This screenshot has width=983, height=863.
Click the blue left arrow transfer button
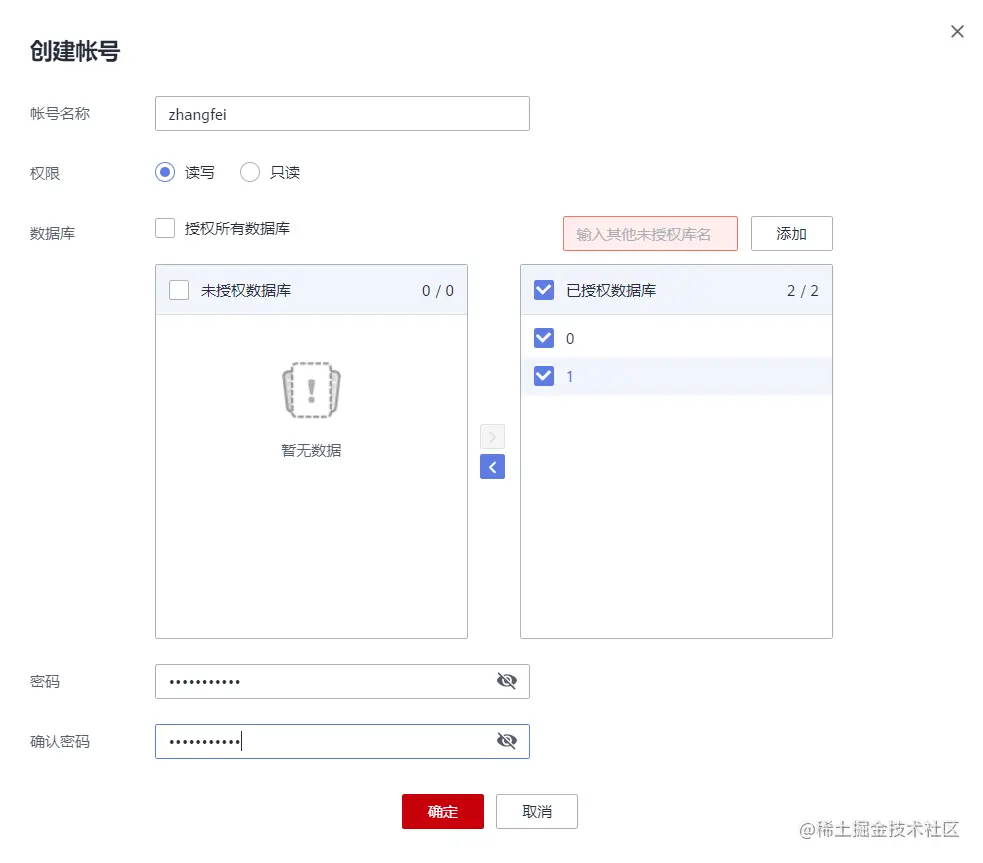click(x=492, y=466)
